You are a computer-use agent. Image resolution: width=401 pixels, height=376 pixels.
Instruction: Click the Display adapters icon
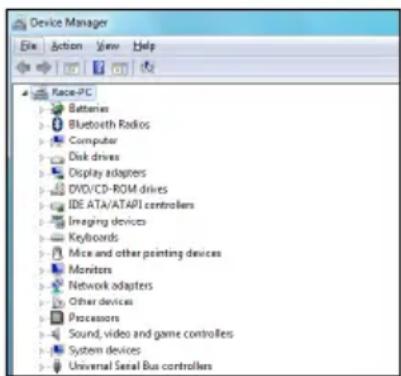click(57, 172)
